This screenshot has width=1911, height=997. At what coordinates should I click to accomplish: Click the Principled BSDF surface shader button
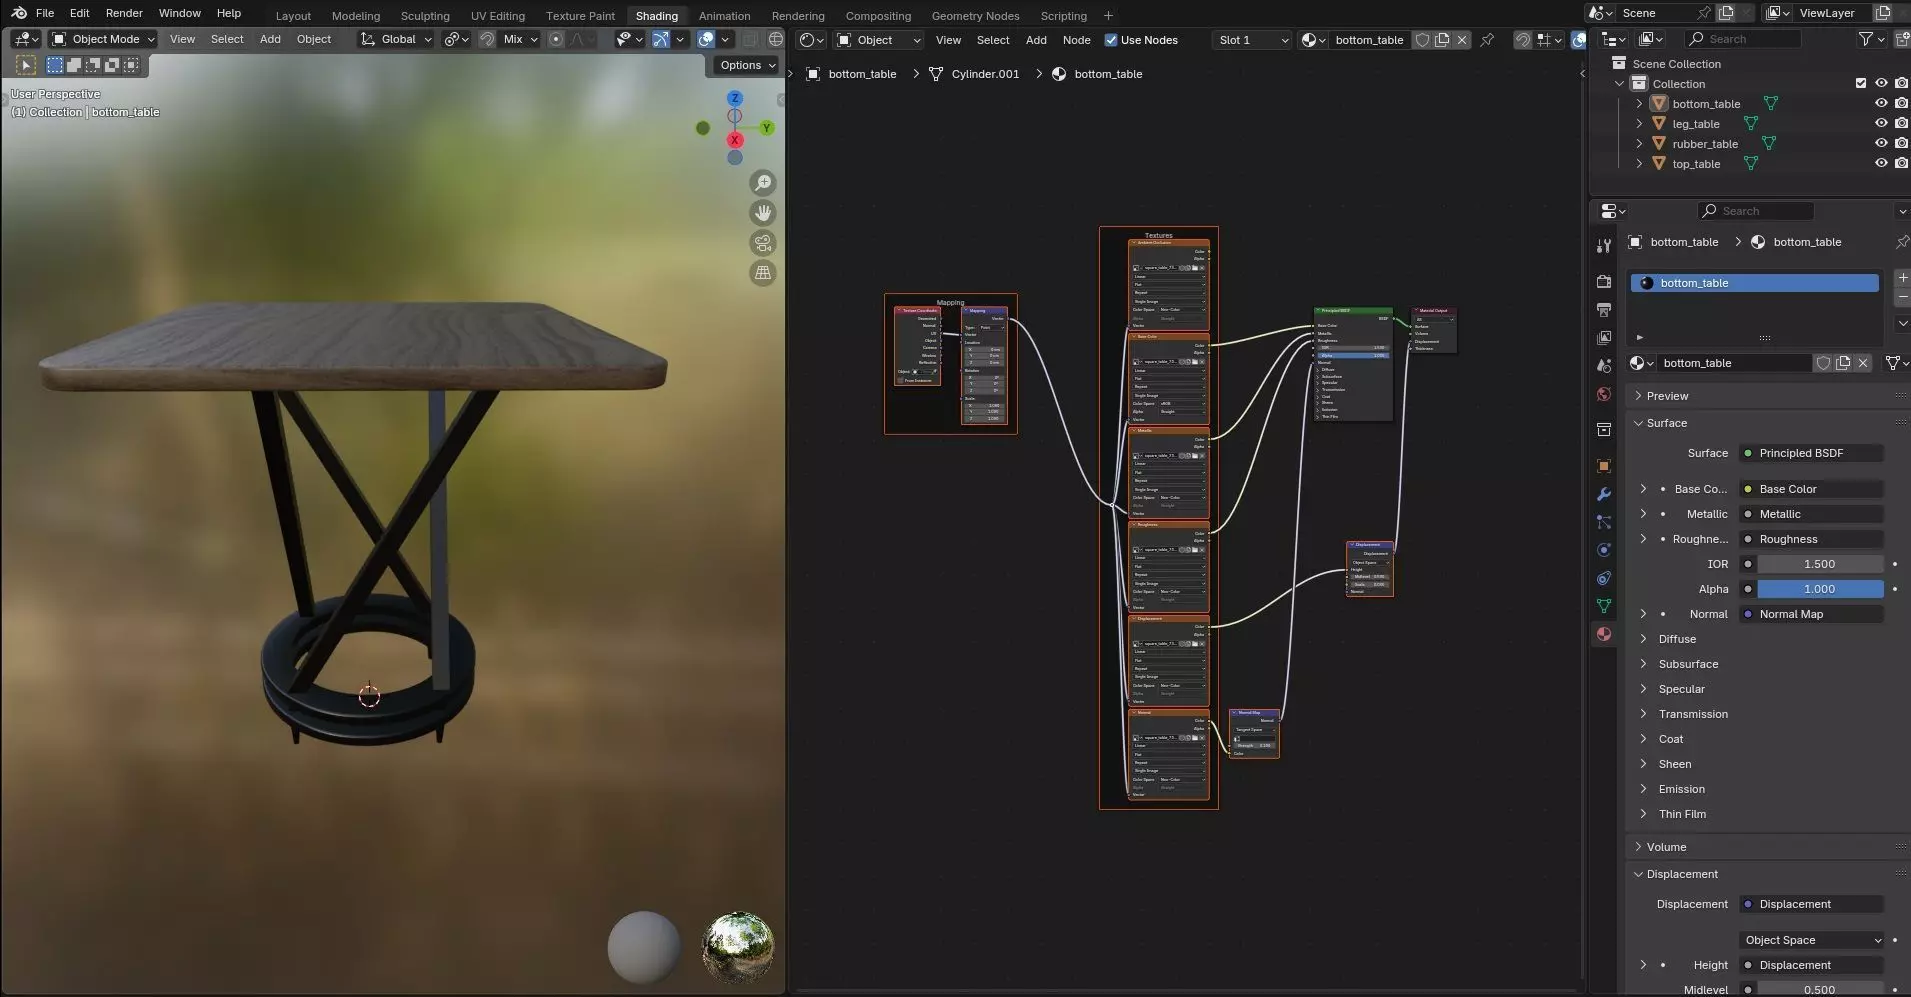point(1811,453)
